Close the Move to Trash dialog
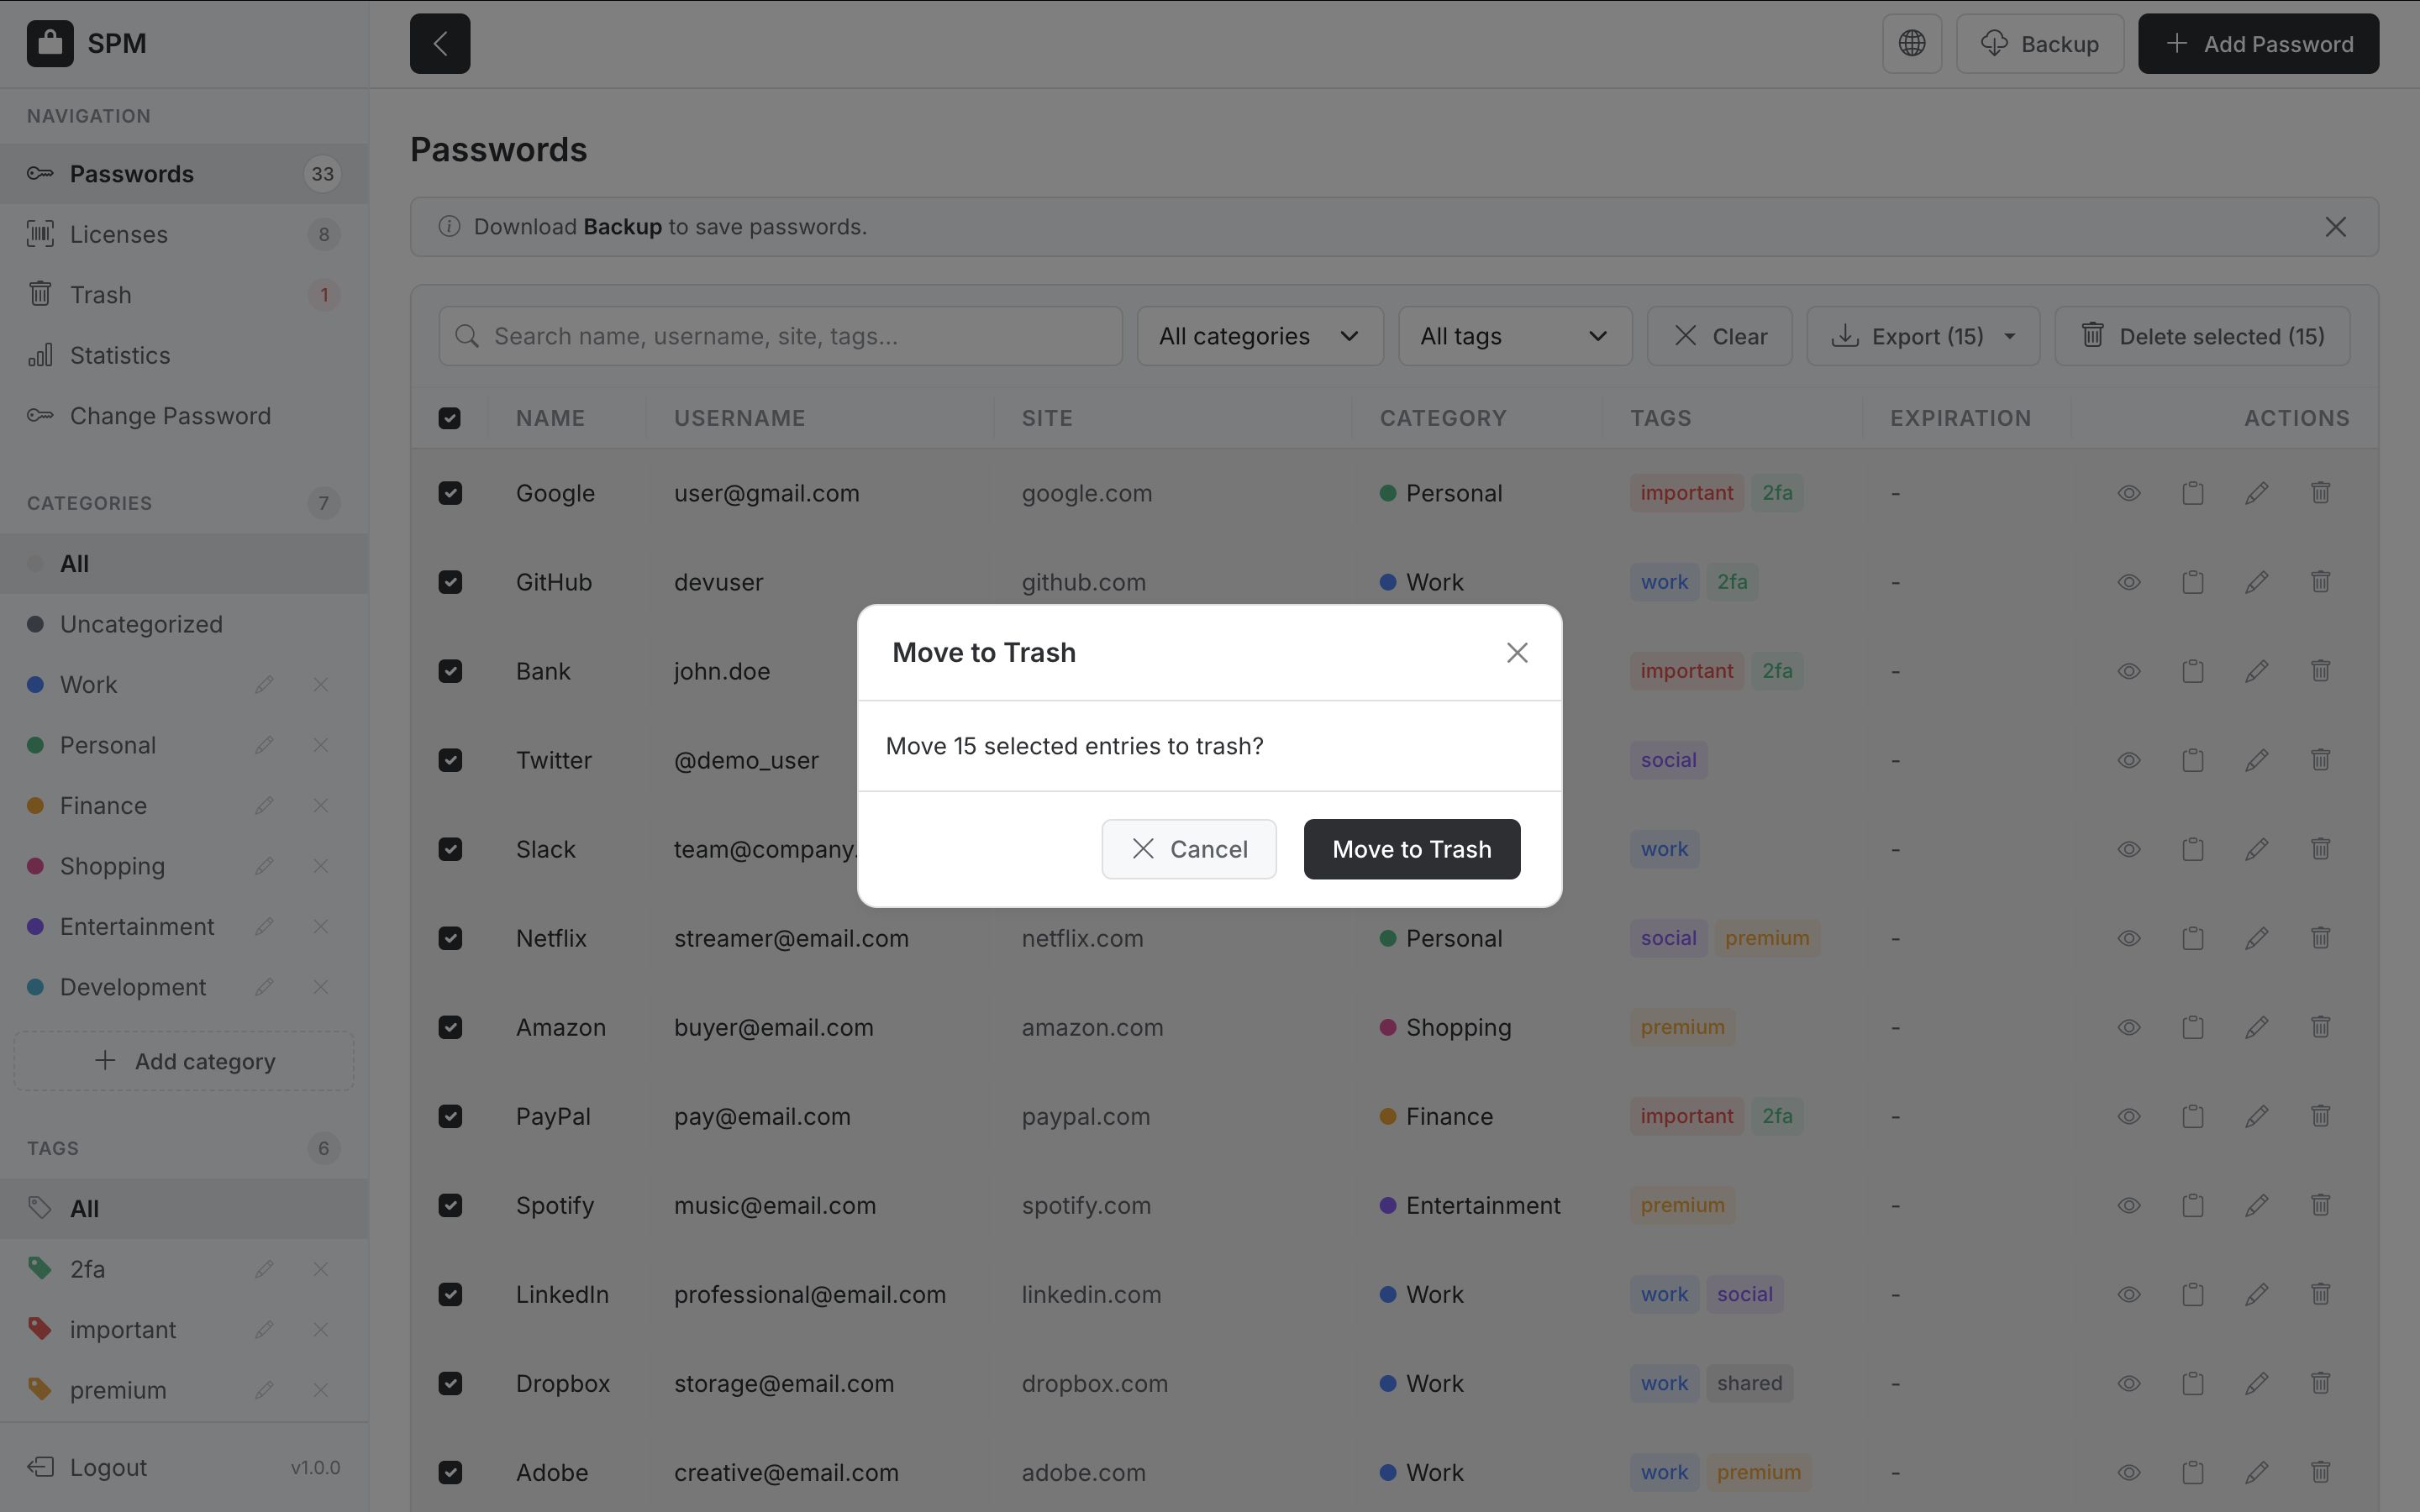Viewport: 2420px width, 1512px height. click(1516, 653)
